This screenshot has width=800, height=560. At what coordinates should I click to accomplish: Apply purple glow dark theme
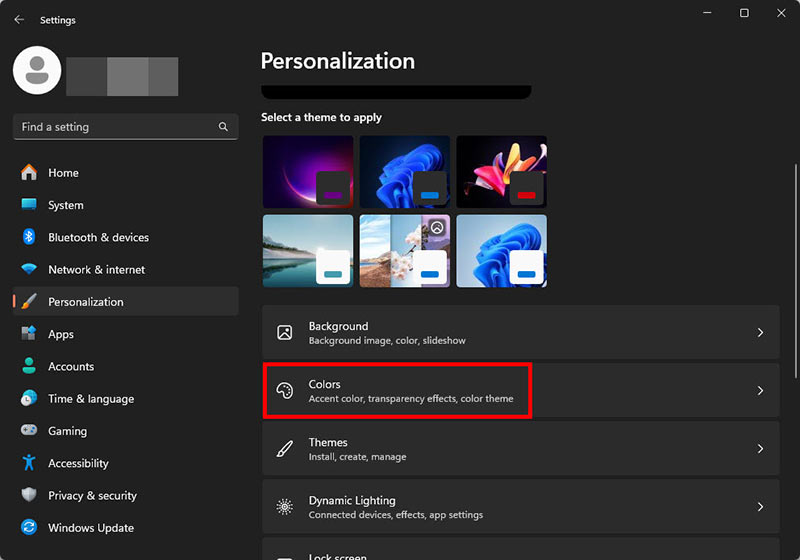tap(308, 171)
